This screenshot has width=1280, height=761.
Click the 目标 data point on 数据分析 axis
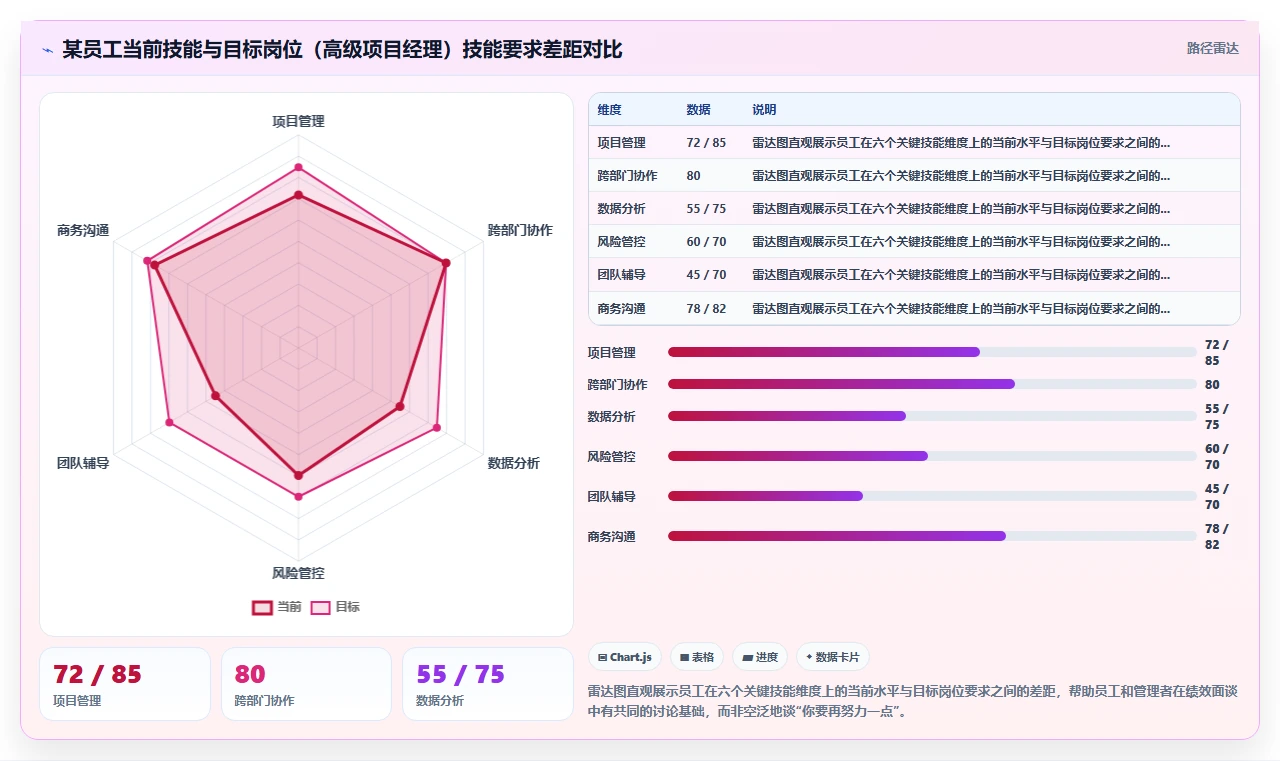[x=437, y=428]
